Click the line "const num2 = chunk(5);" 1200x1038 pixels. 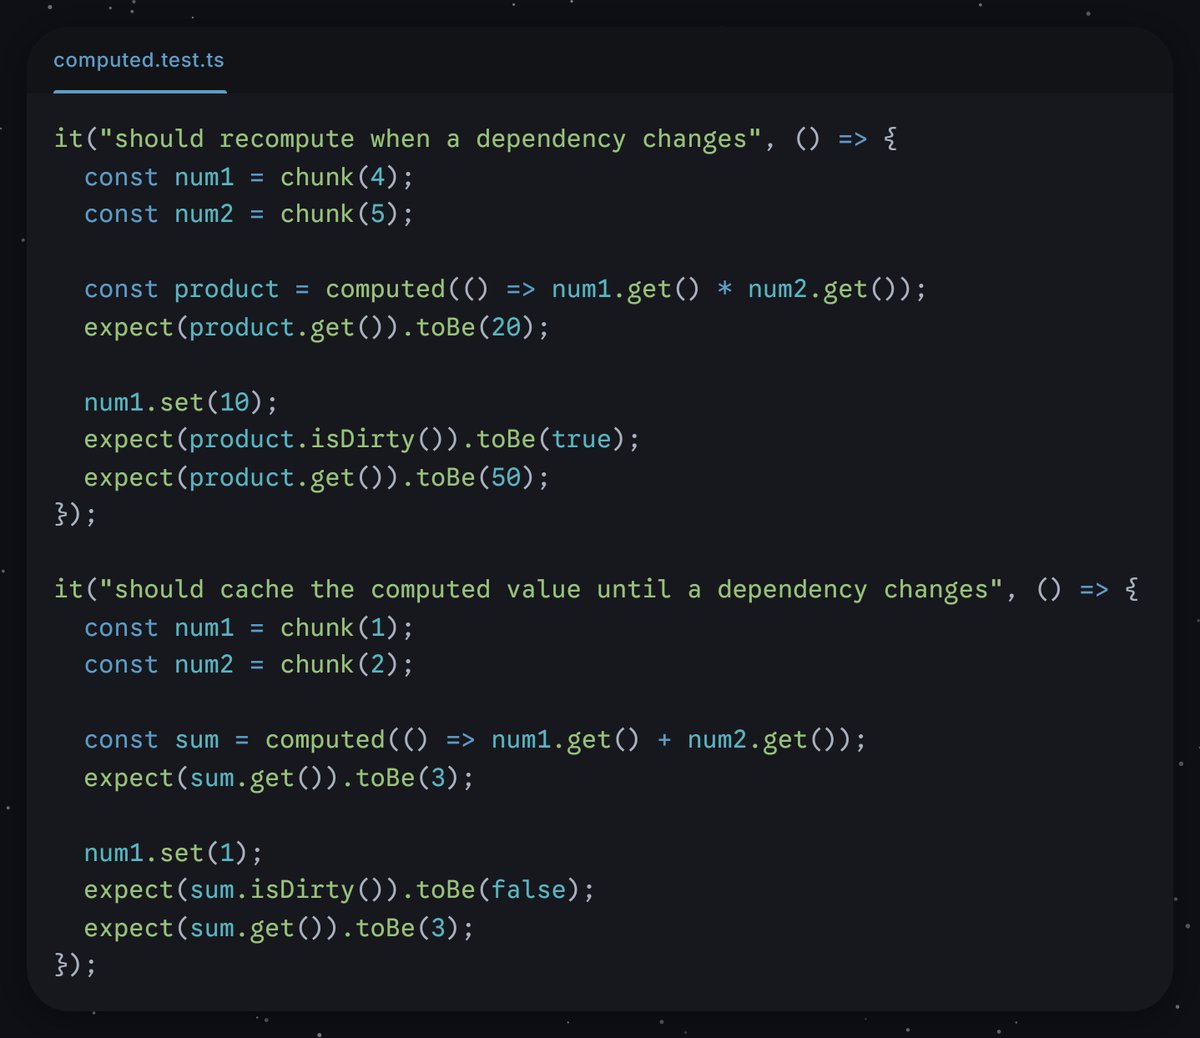[x=248, y=214]
